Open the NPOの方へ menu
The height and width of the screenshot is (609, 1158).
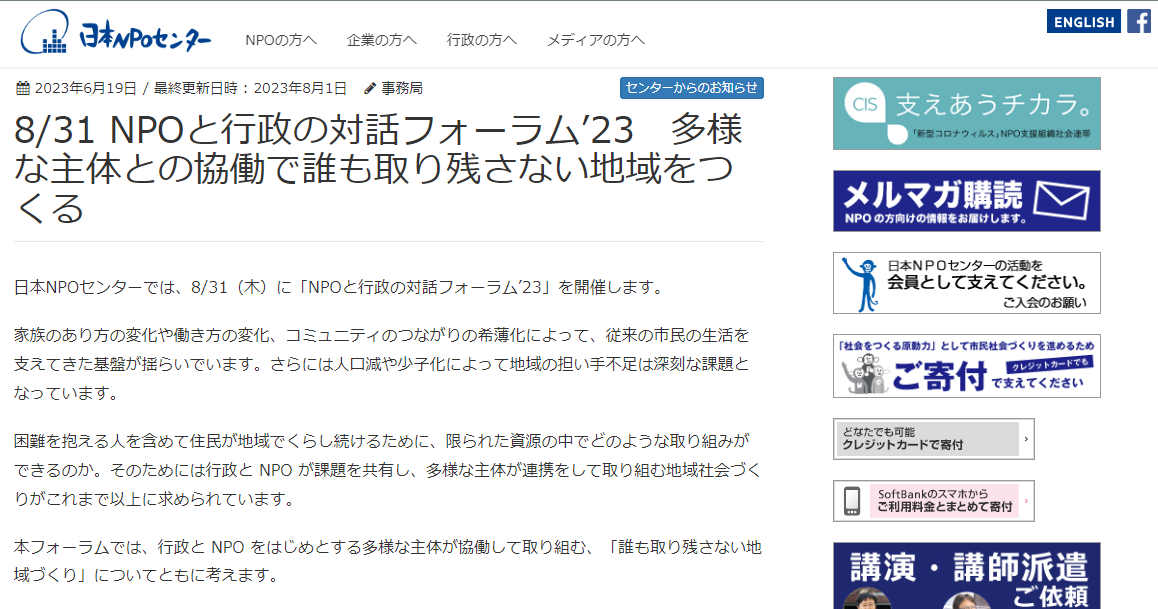click(x=279, y=39)
